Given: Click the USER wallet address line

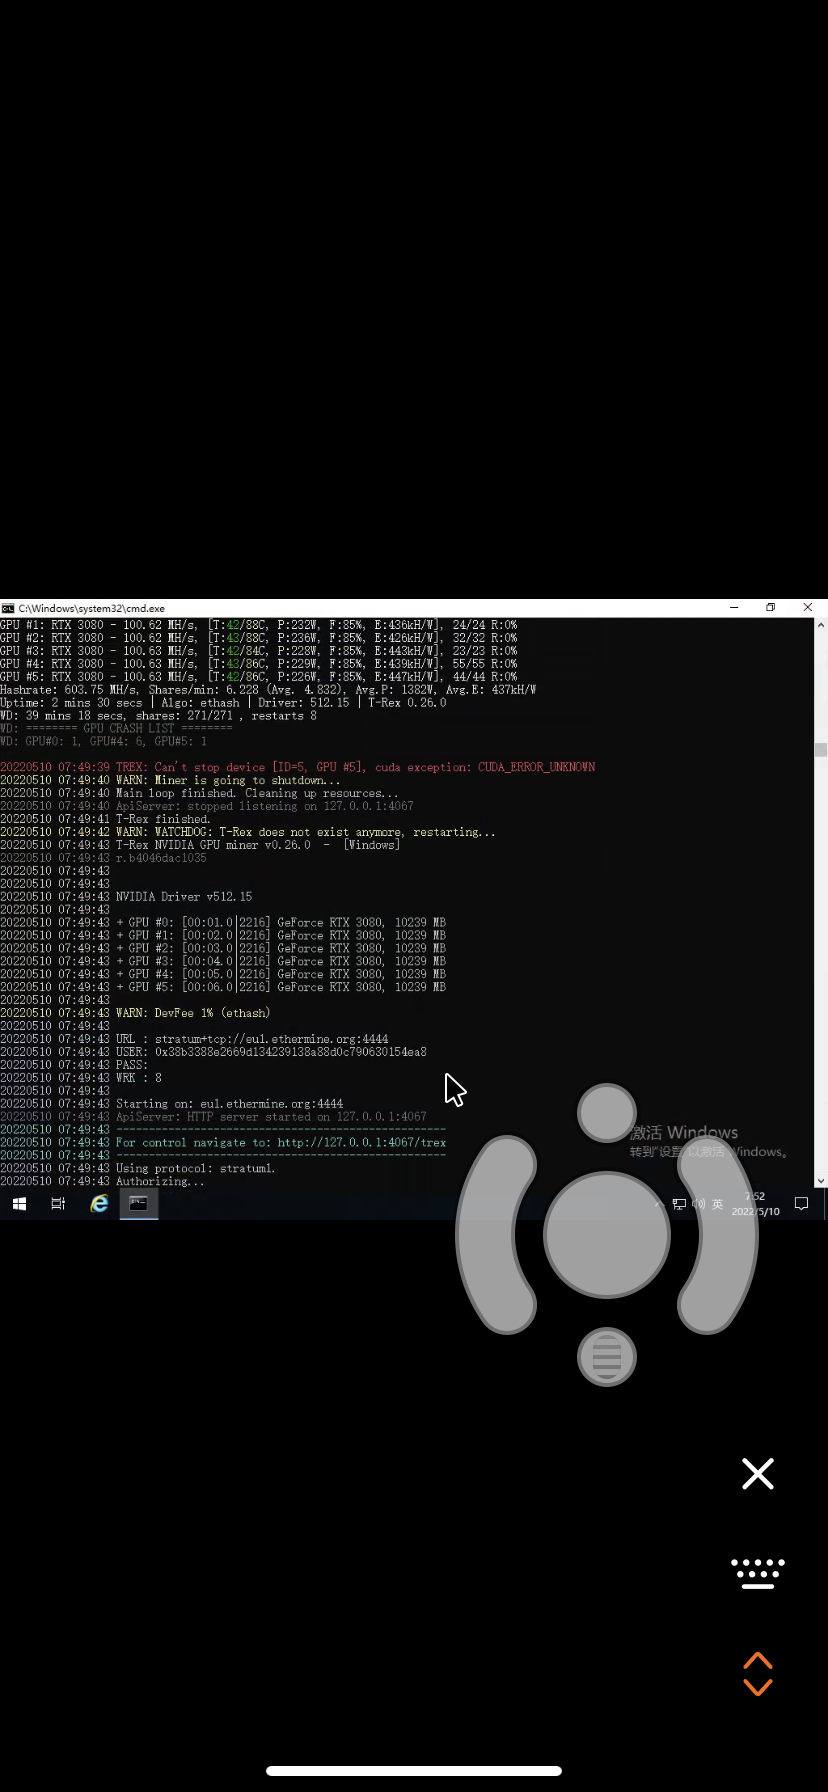Looking at the screenshot, I should click(213, 1052).
